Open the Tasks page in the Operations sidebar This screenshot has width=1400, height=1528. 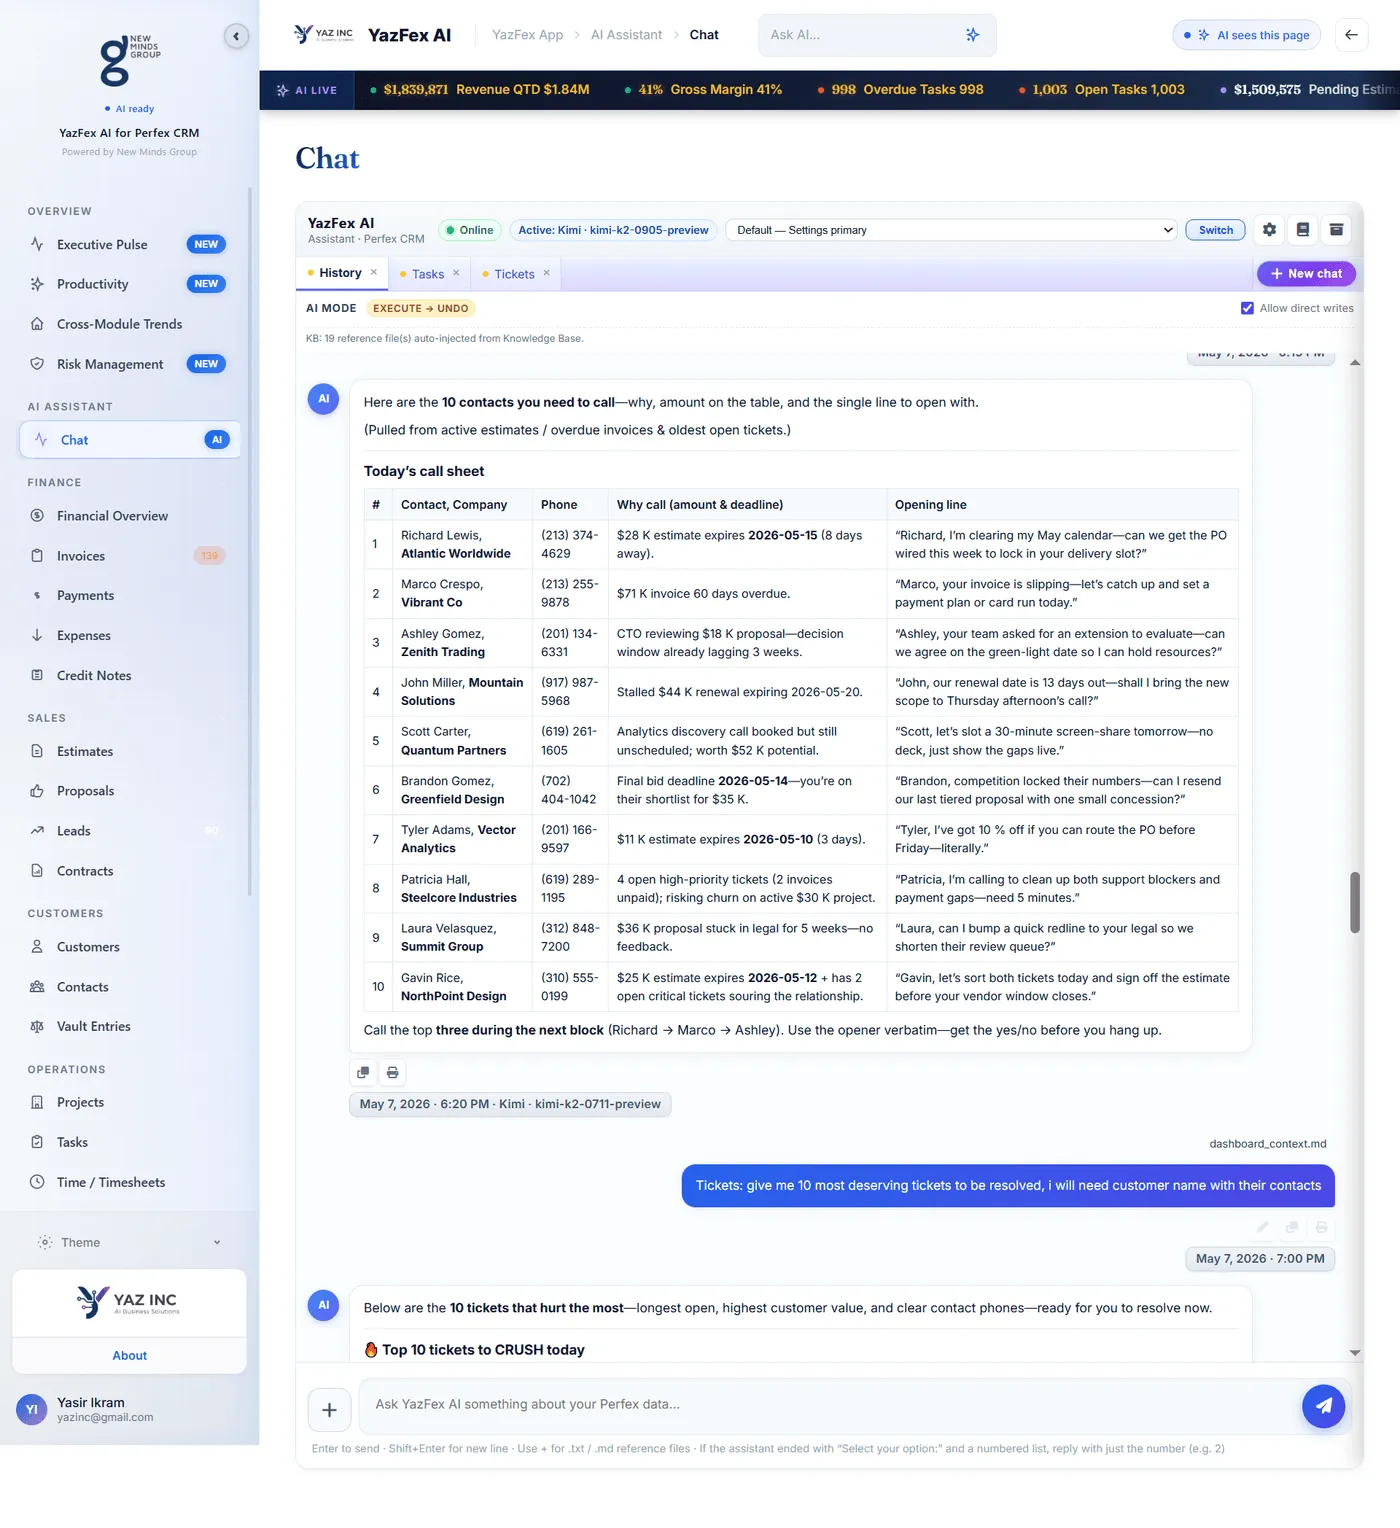click(x=130, y=1142)
